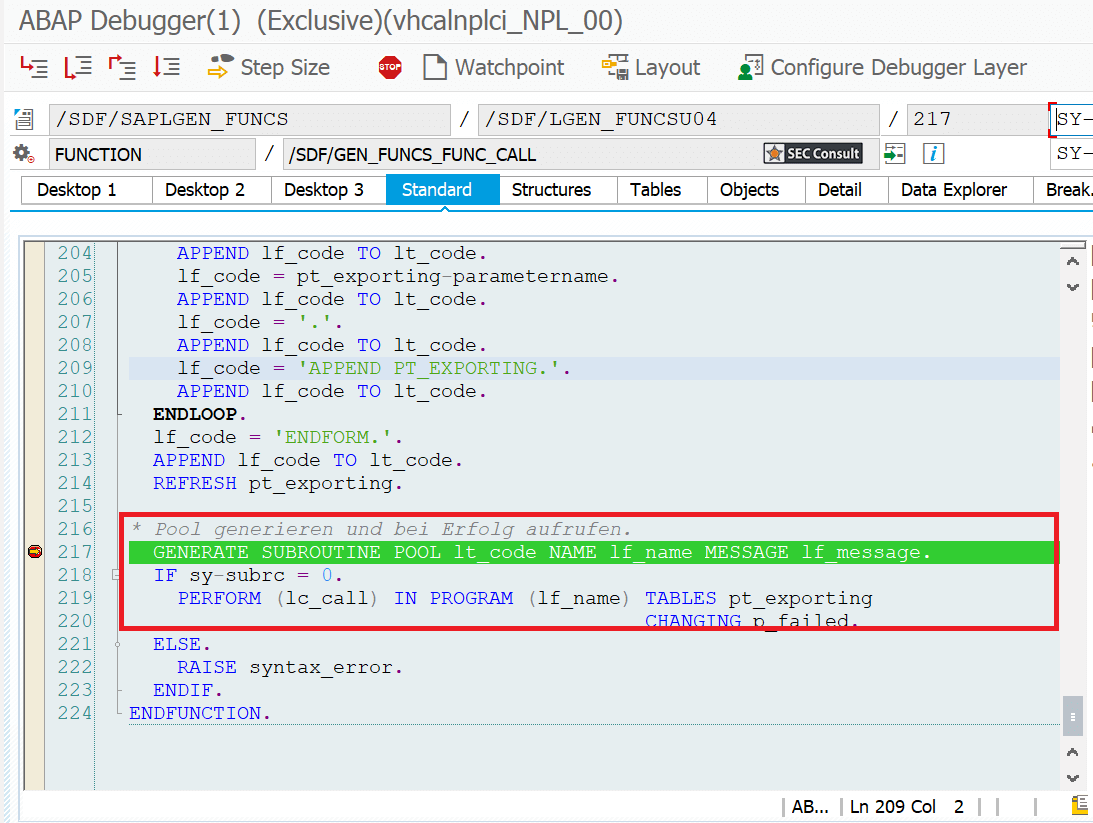The height and width of the screenshot is (823, 1093).
Task: Click the Step Over execute icon
Action: tap(78, 67)
